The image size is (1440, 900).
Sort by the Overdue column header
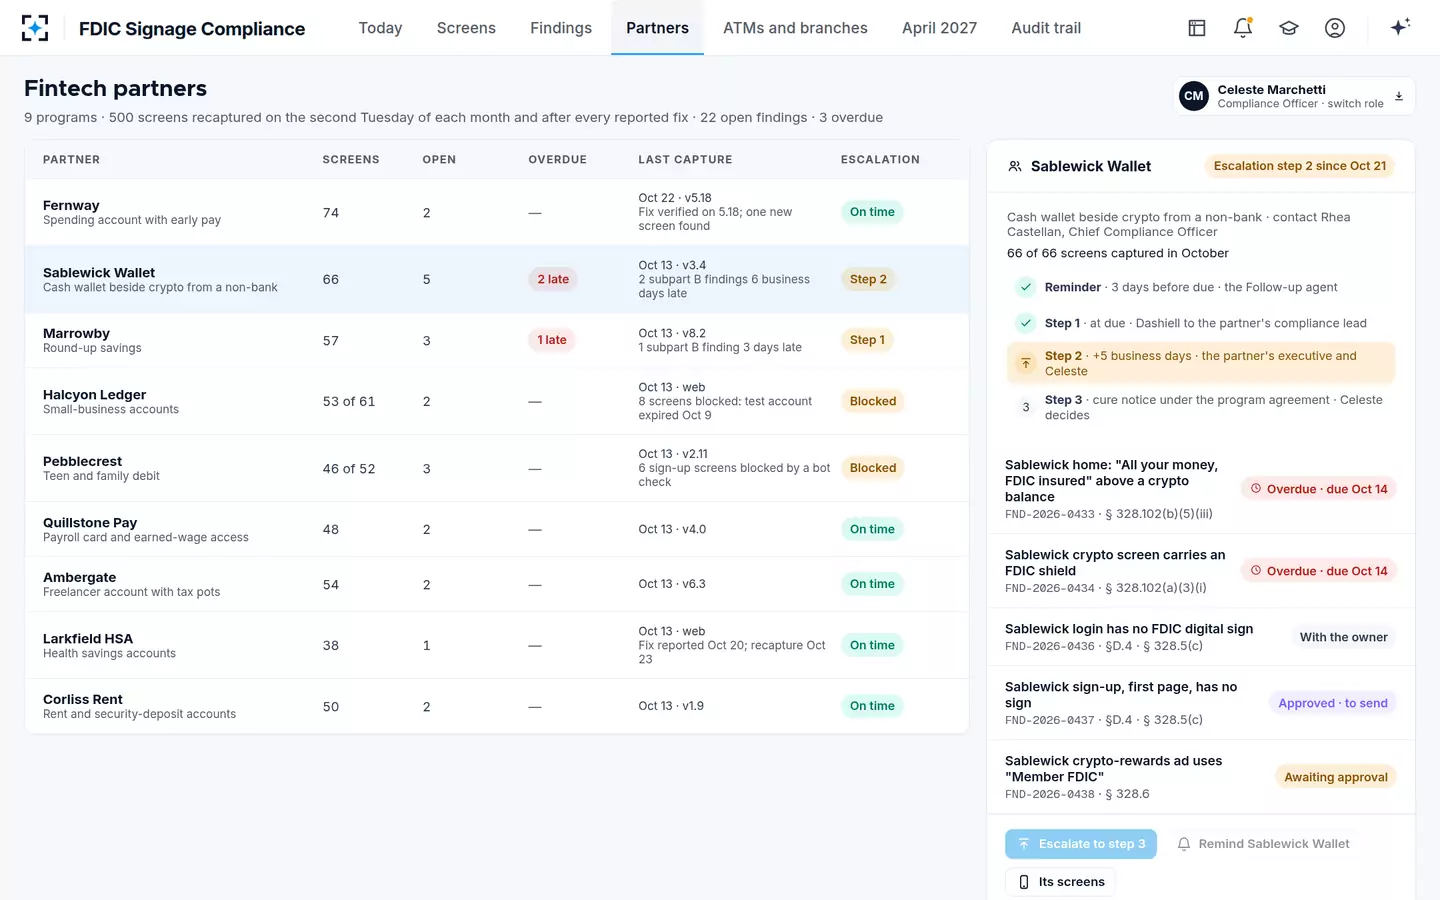pyautogui.click(x=558, y=160)
